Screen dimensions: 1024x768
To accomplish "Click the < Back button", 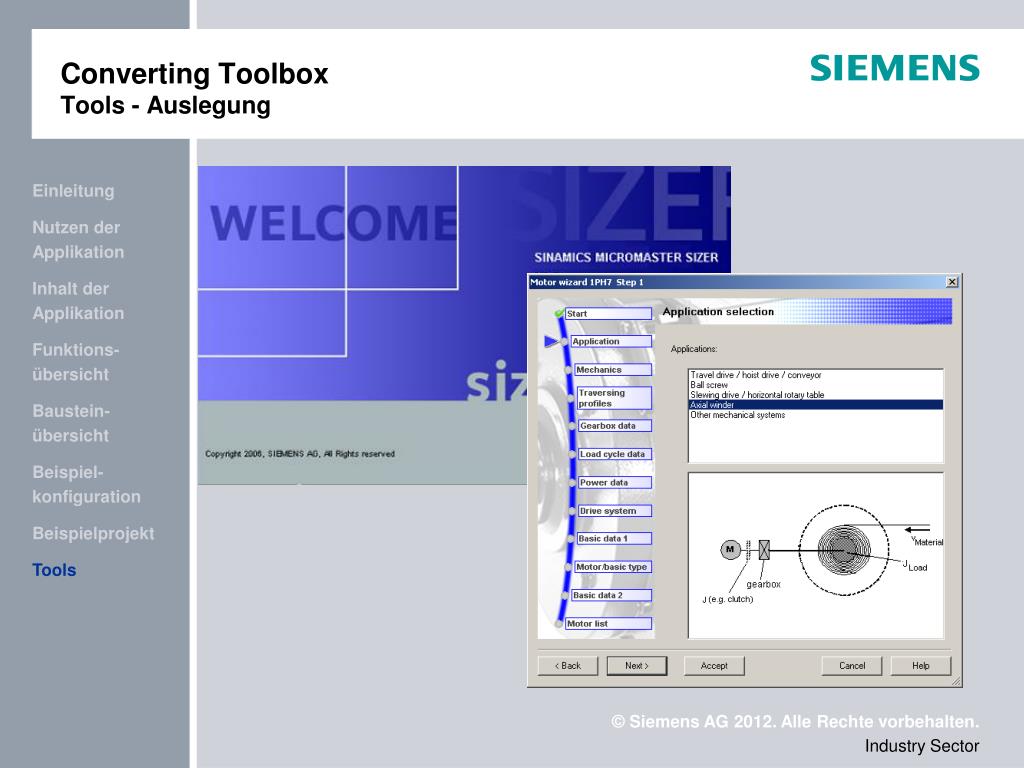I will pos(568,665).
